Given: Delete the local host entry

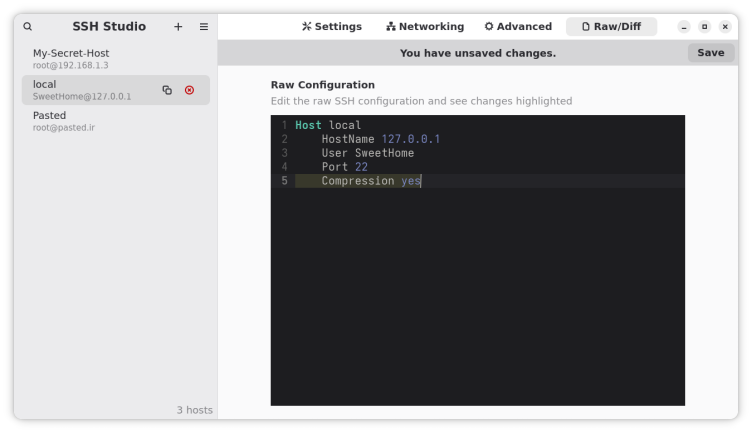Looking at the screenshot, I should (x=189, y=90).
